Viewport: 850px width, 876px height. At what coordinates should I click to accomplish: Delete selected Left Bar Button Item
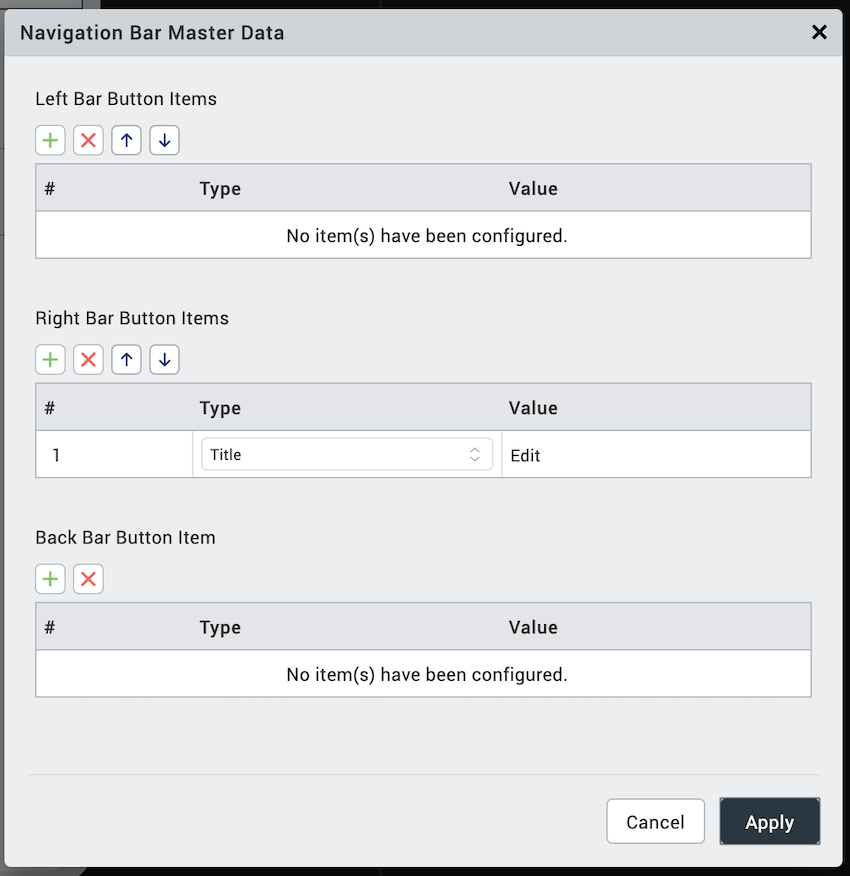tap(88, 140)
